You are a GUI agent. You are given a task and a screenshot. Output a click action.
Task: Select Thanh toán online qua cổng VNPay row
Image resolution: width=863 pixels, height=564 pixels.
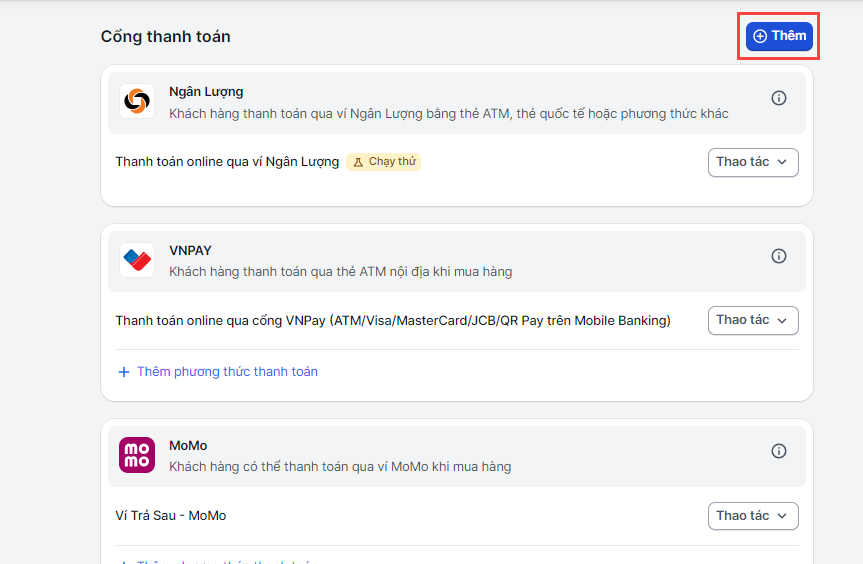click(x=392, y=321)
